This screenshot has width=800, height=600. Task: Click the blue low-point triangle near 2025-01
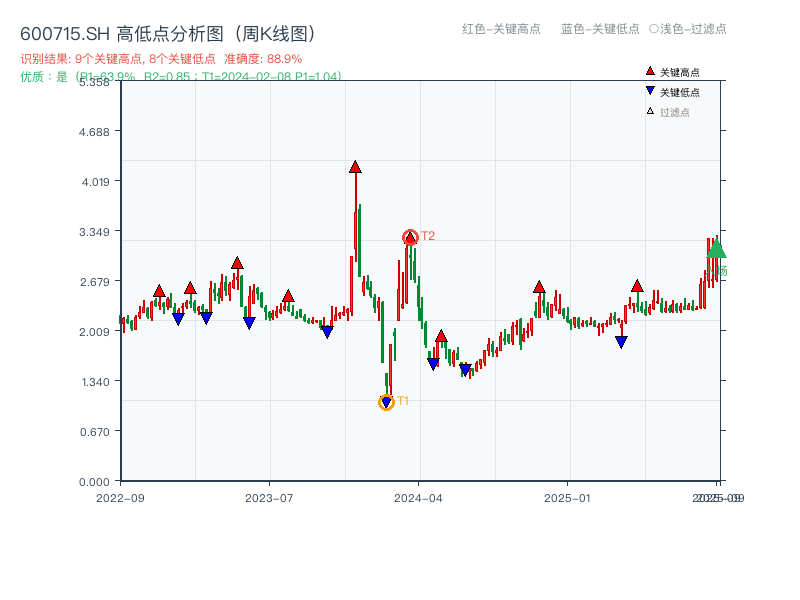pyautogui.click(x=620, y=343)
